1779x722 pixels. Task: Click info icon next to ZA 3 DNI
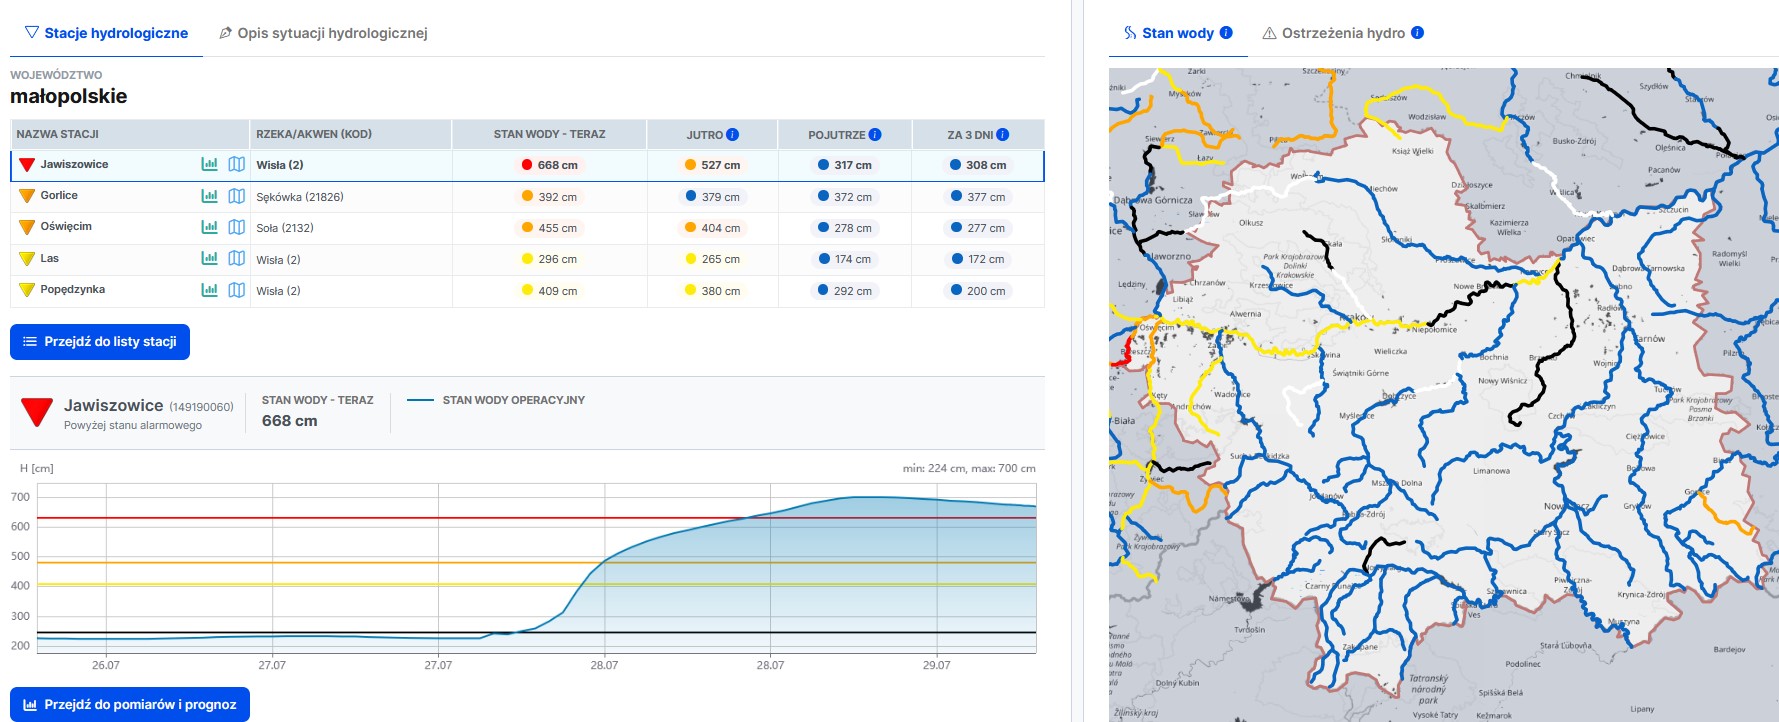click(x=1003, y=134)
